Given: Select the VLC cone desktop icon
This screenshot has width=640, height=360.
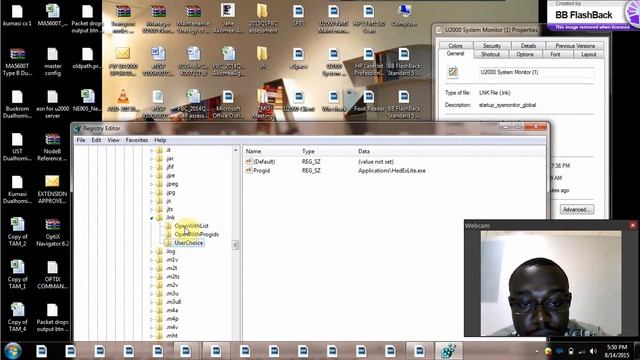Looking at the screenshot, I should coord(123,101).
